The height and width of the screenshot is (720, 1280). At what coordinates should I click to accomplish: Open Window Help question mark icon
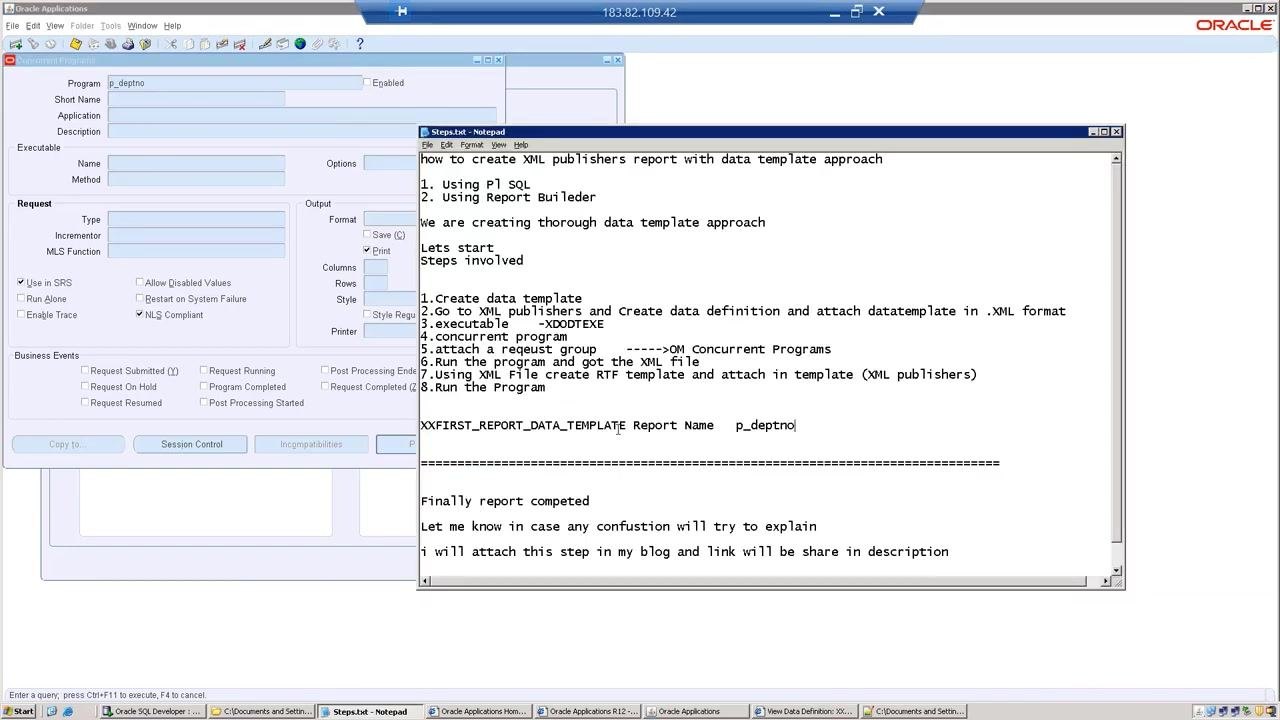[360, 44]
